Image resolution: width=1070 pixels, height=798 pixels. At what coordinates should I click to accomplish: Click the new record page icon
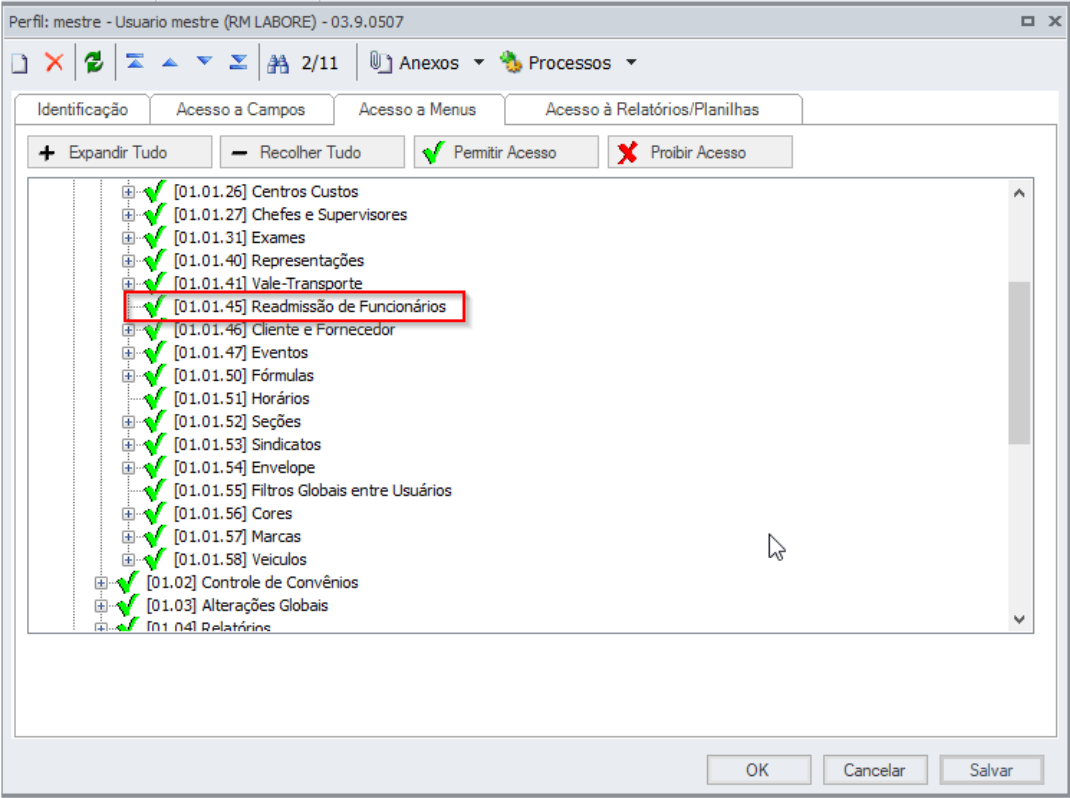[19, 63]
